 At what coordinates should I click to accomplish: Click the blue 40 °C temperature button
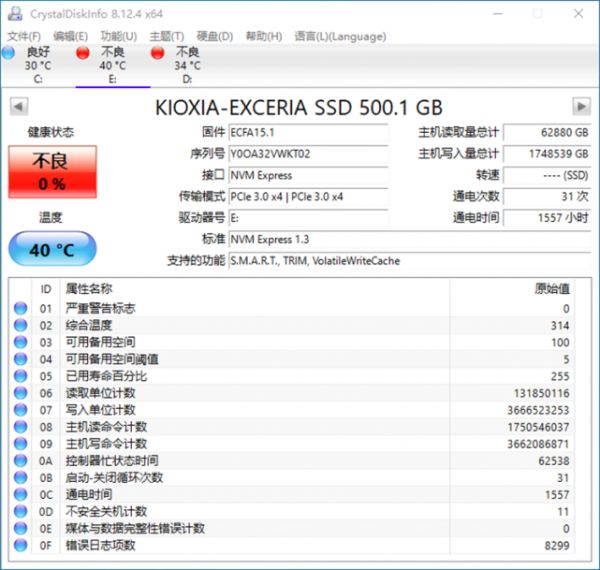[x=52, y=249]
